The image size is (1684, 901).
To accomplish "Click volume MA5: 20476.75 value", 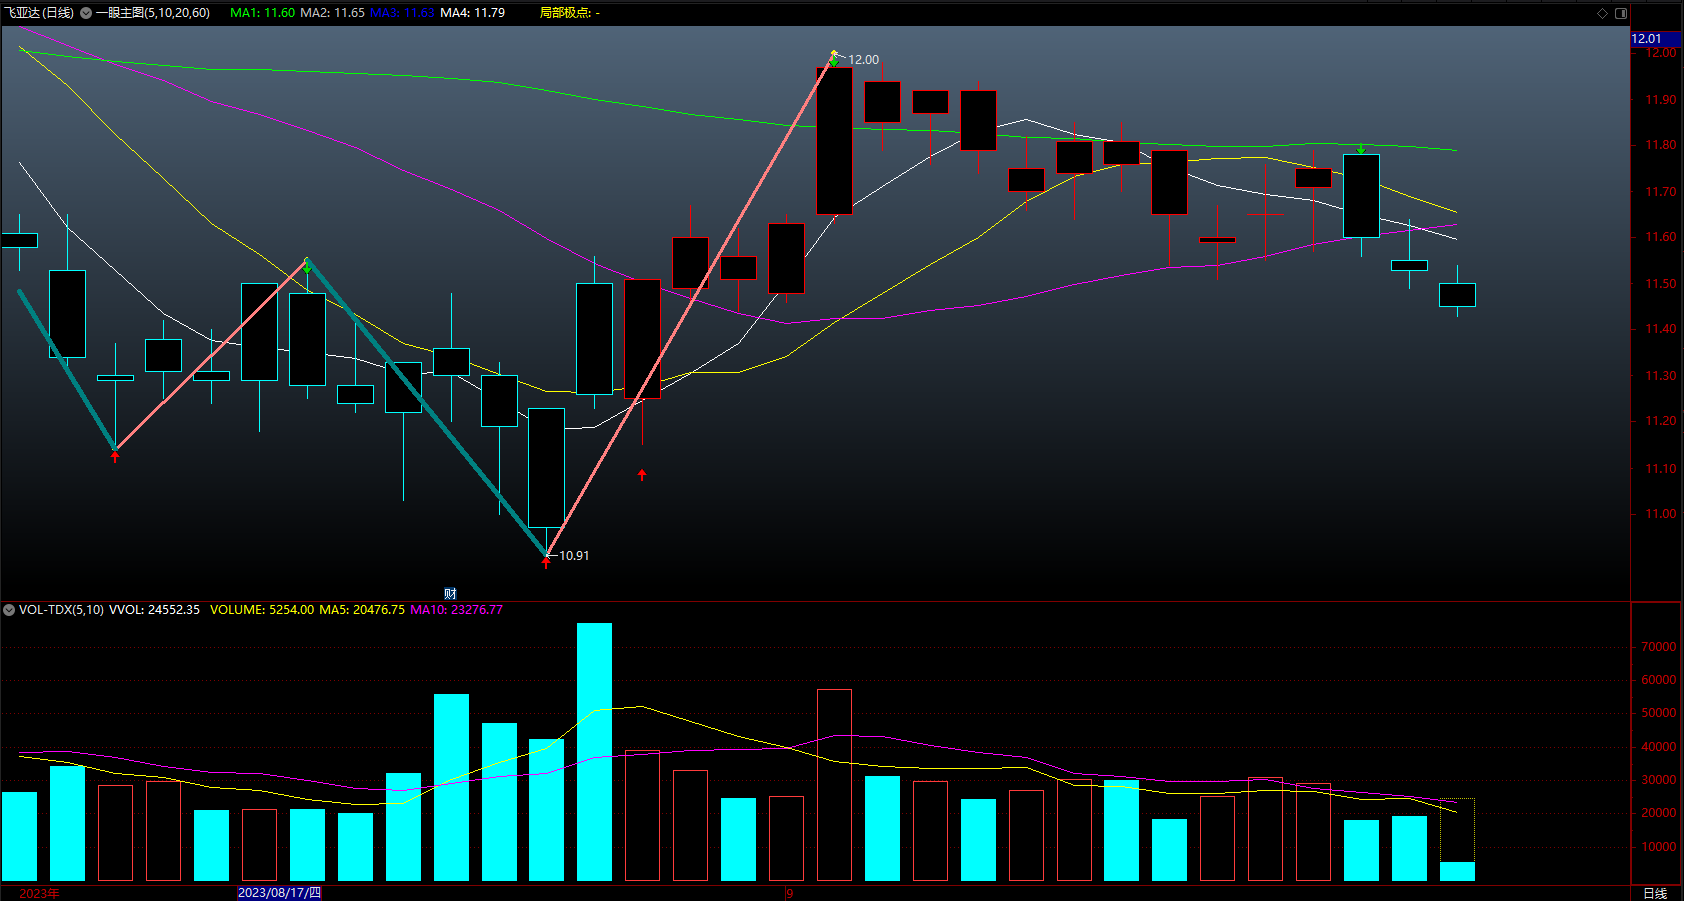I will pos(362,609).
